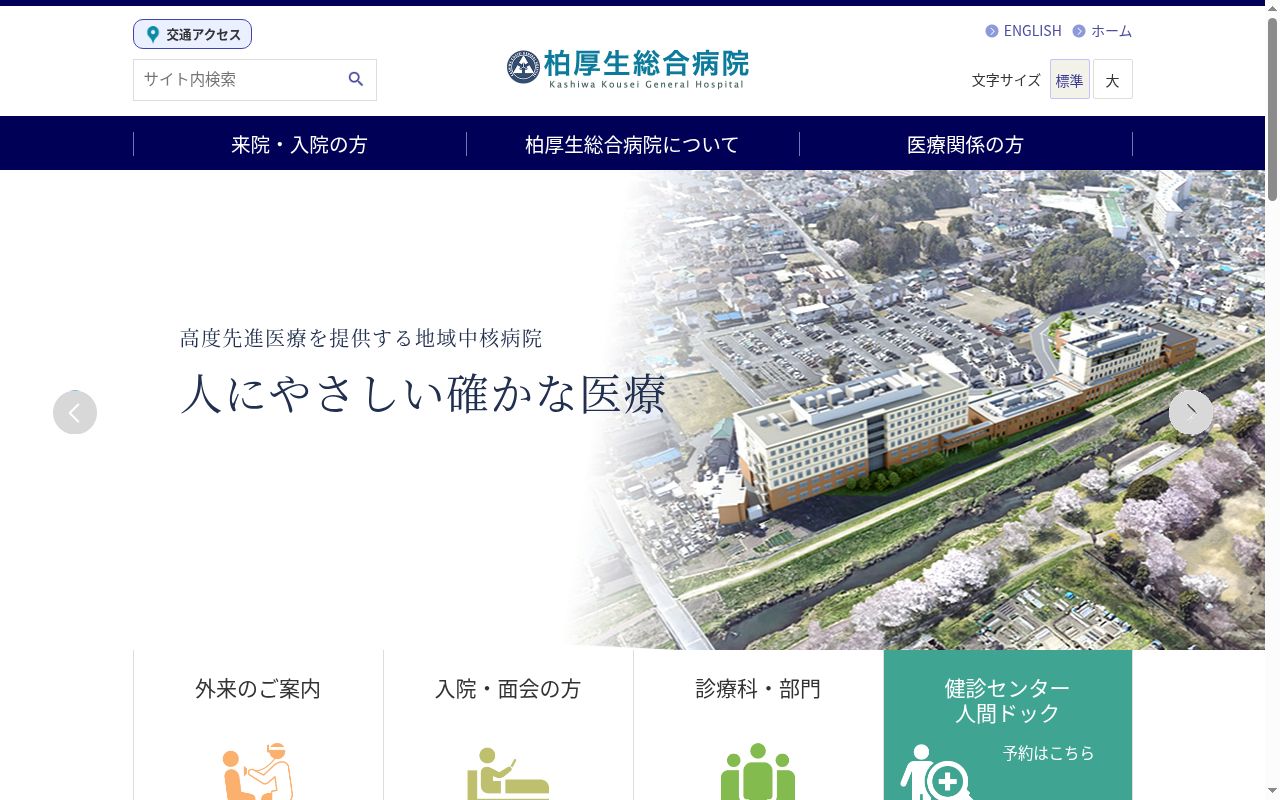Open 入院・面会の方 card
Viewport: 1280px width, 800px height.
click(508, 725)
